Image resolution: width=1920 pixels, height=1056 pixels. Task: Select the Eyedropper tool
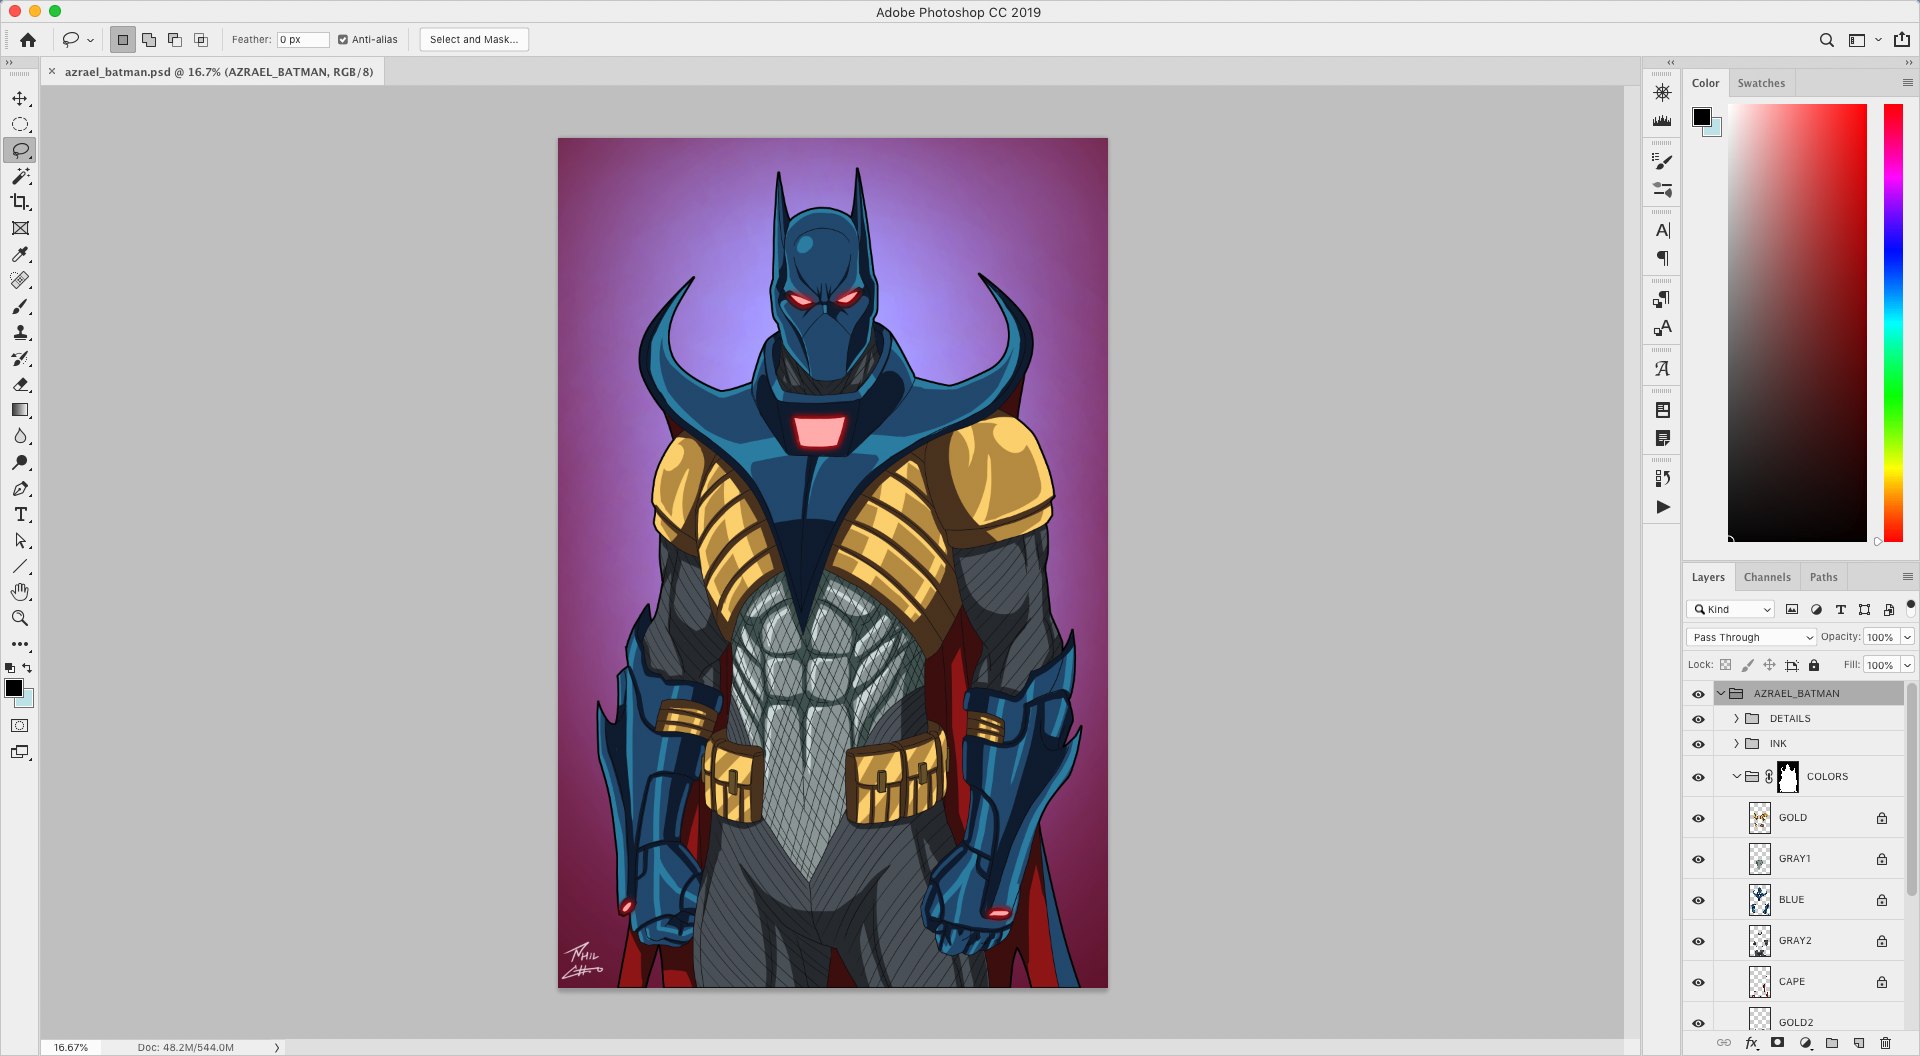coord(20,254)
